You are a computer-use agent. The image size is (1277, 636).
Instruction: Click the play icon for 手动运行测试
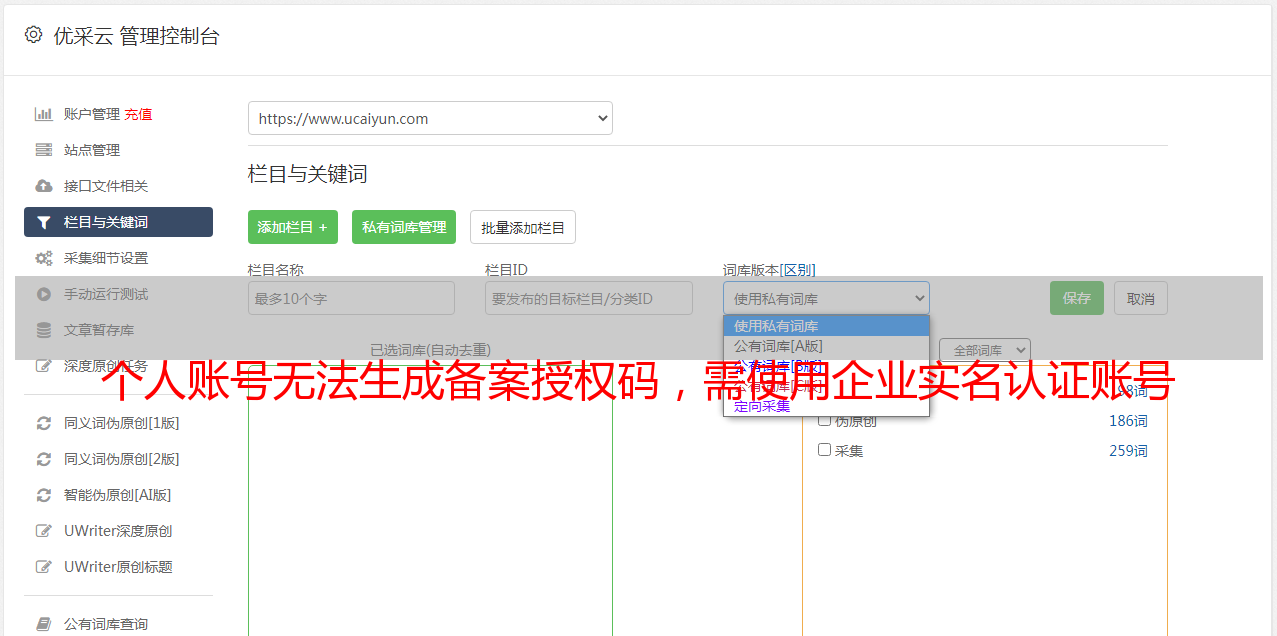click(x=43, y=294)
